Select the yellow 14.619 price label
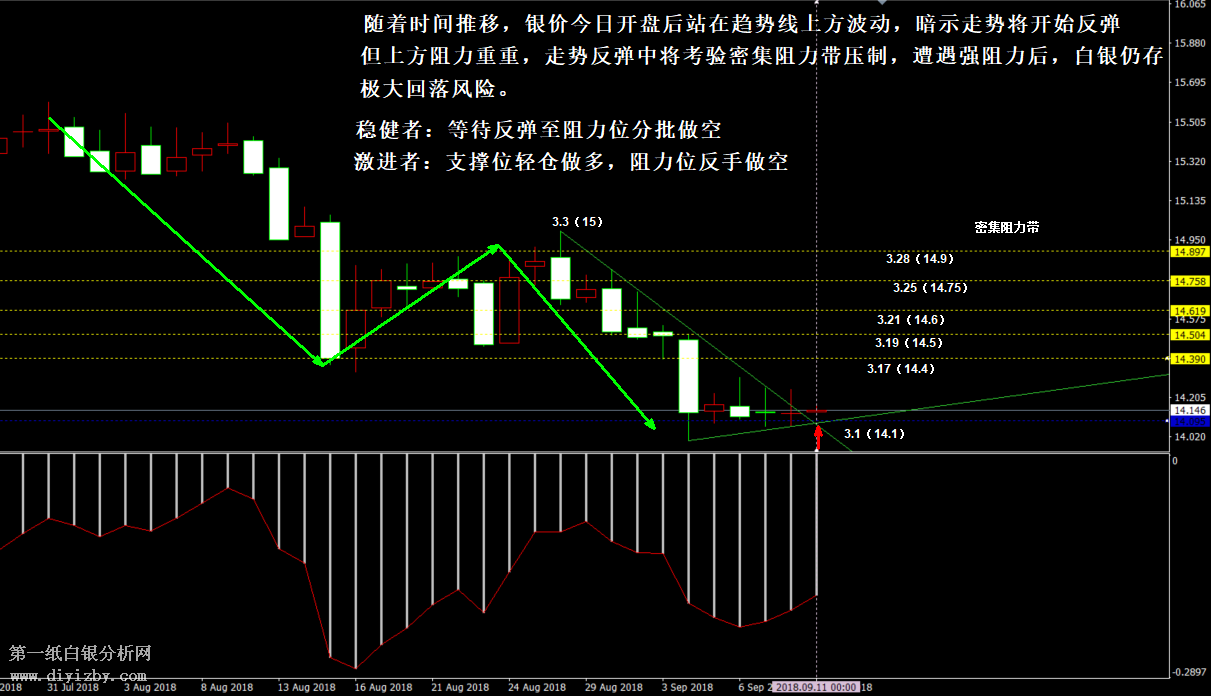 click(1189, 311)
